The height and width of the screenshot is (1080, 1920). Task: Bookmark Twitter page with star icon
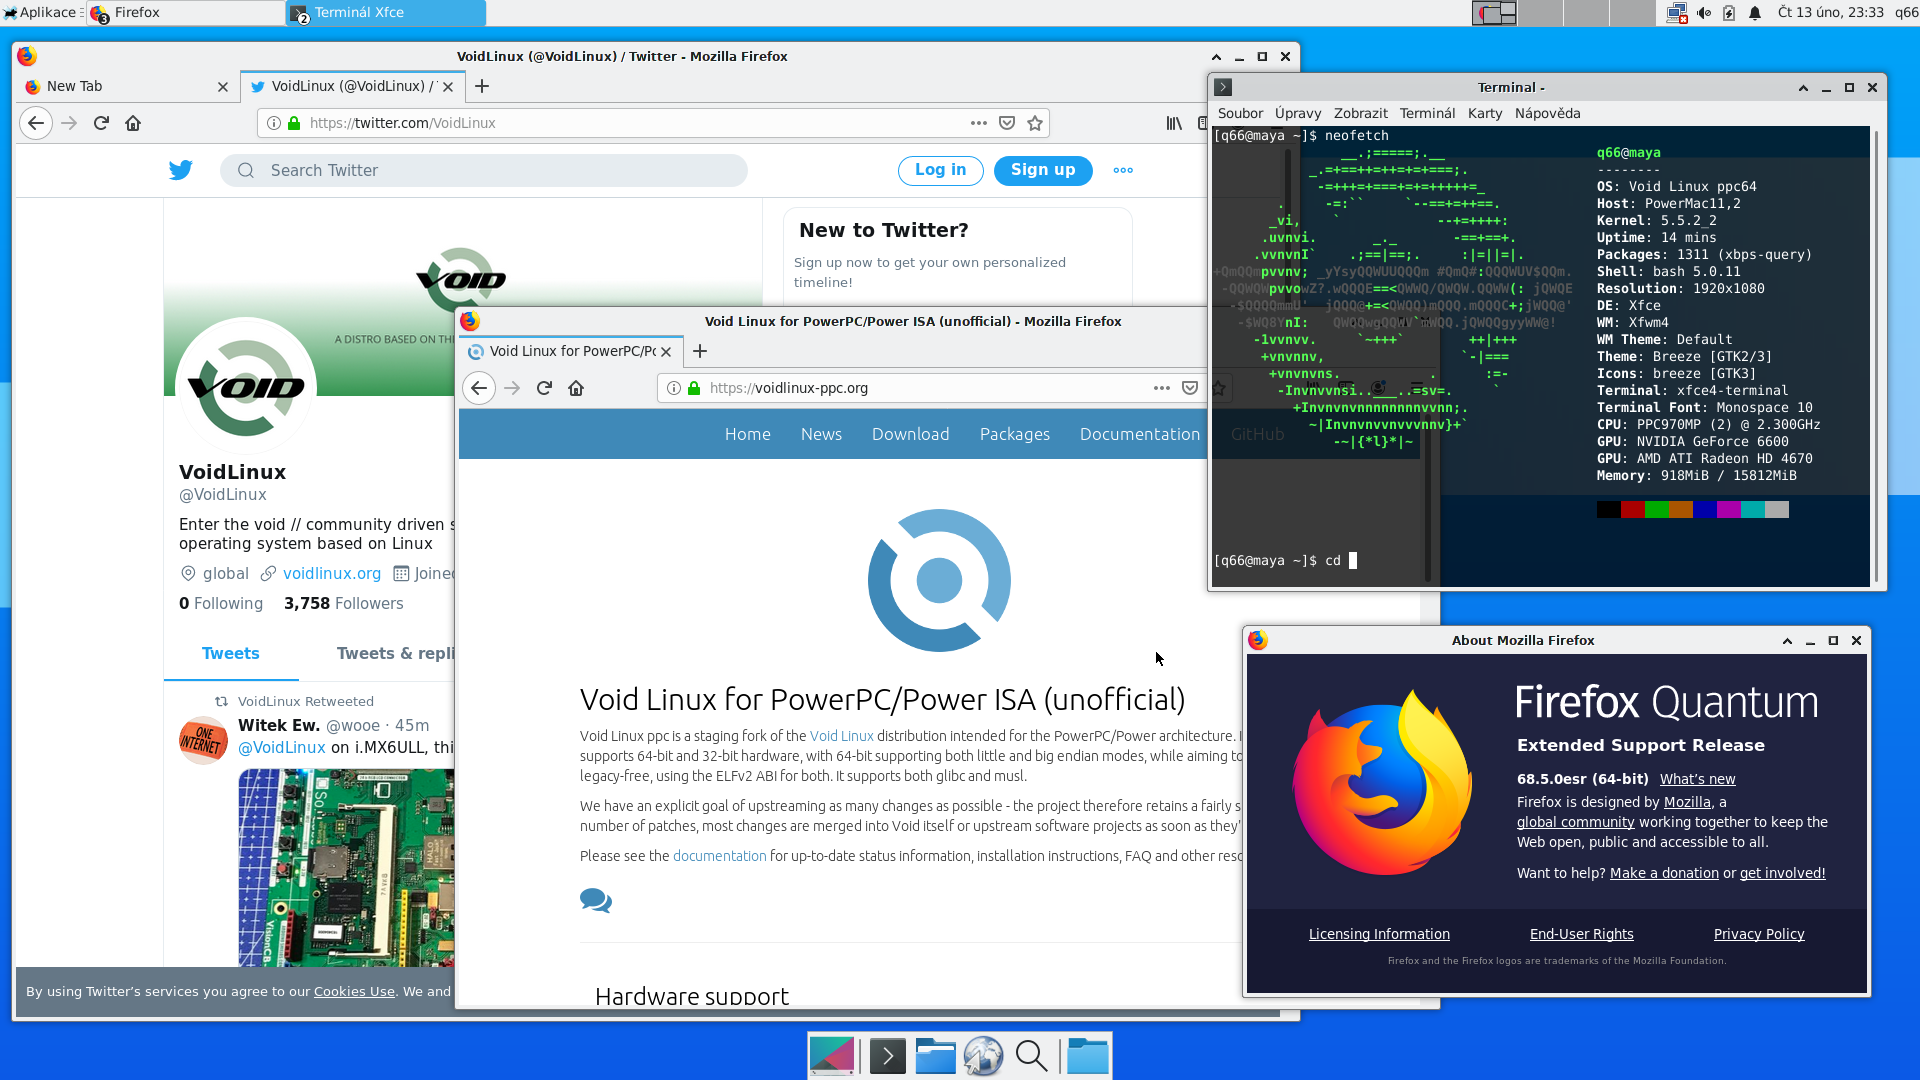tap(1035, 123)
